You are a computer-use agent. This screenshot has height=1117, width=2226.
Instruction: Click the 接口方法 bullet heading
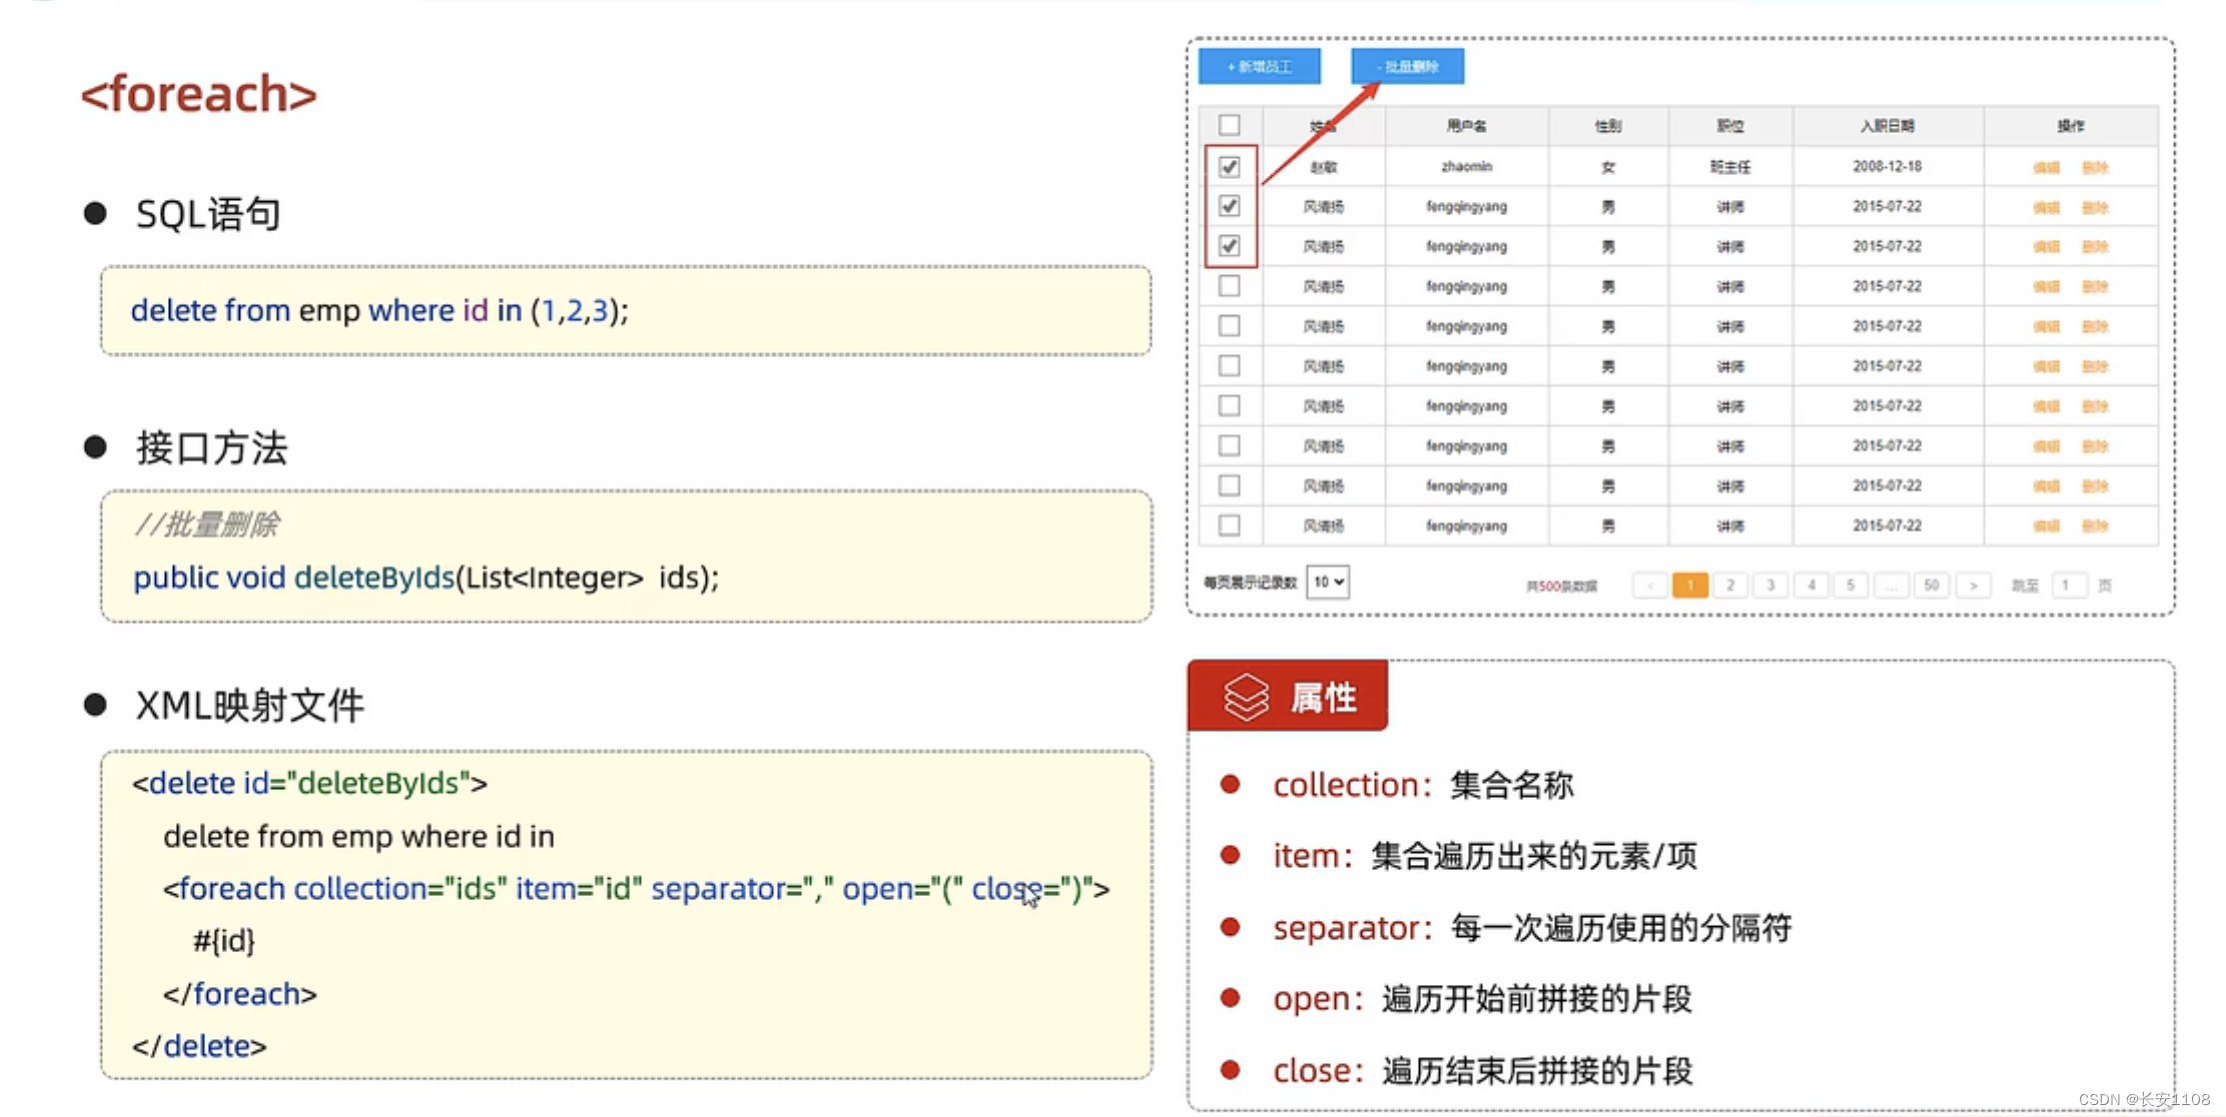click(x=212, y=448)
